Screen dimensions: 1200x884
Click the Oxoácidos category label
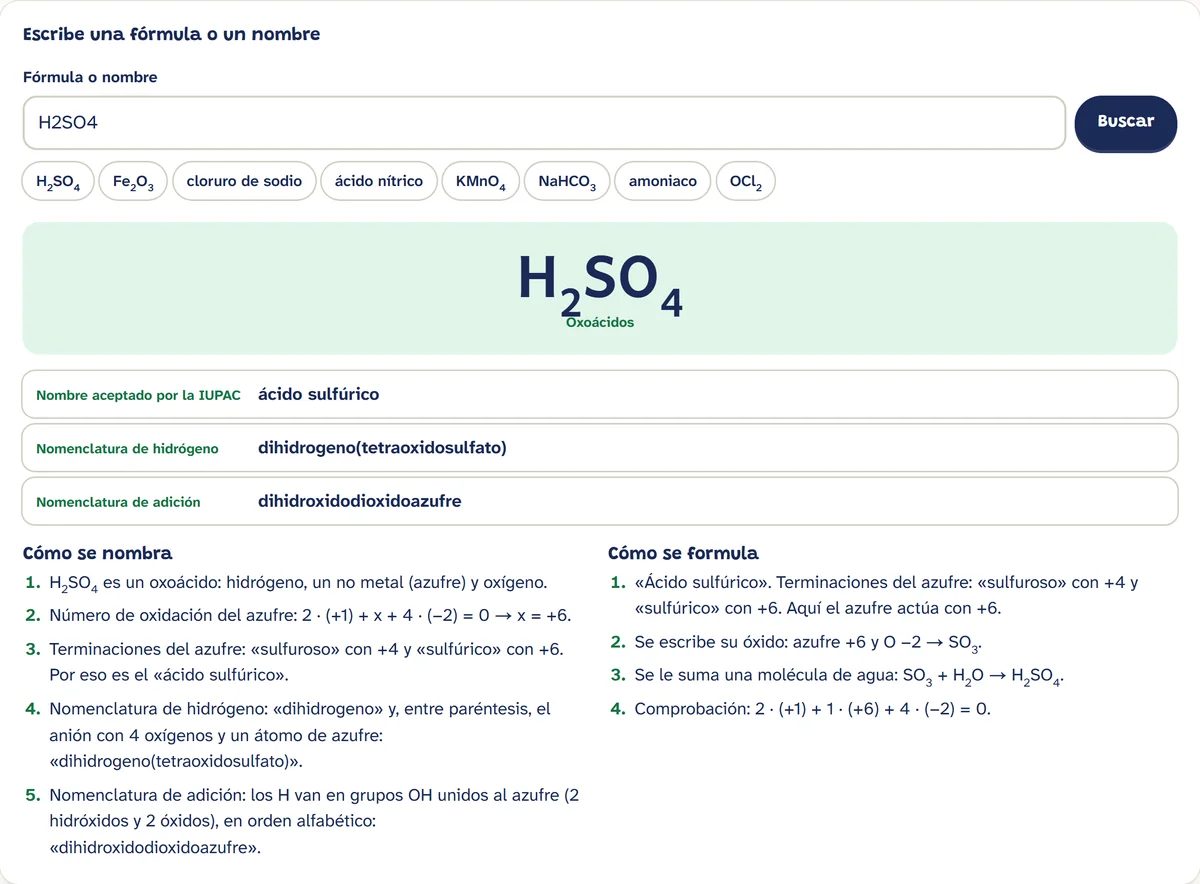click(600, 323)
